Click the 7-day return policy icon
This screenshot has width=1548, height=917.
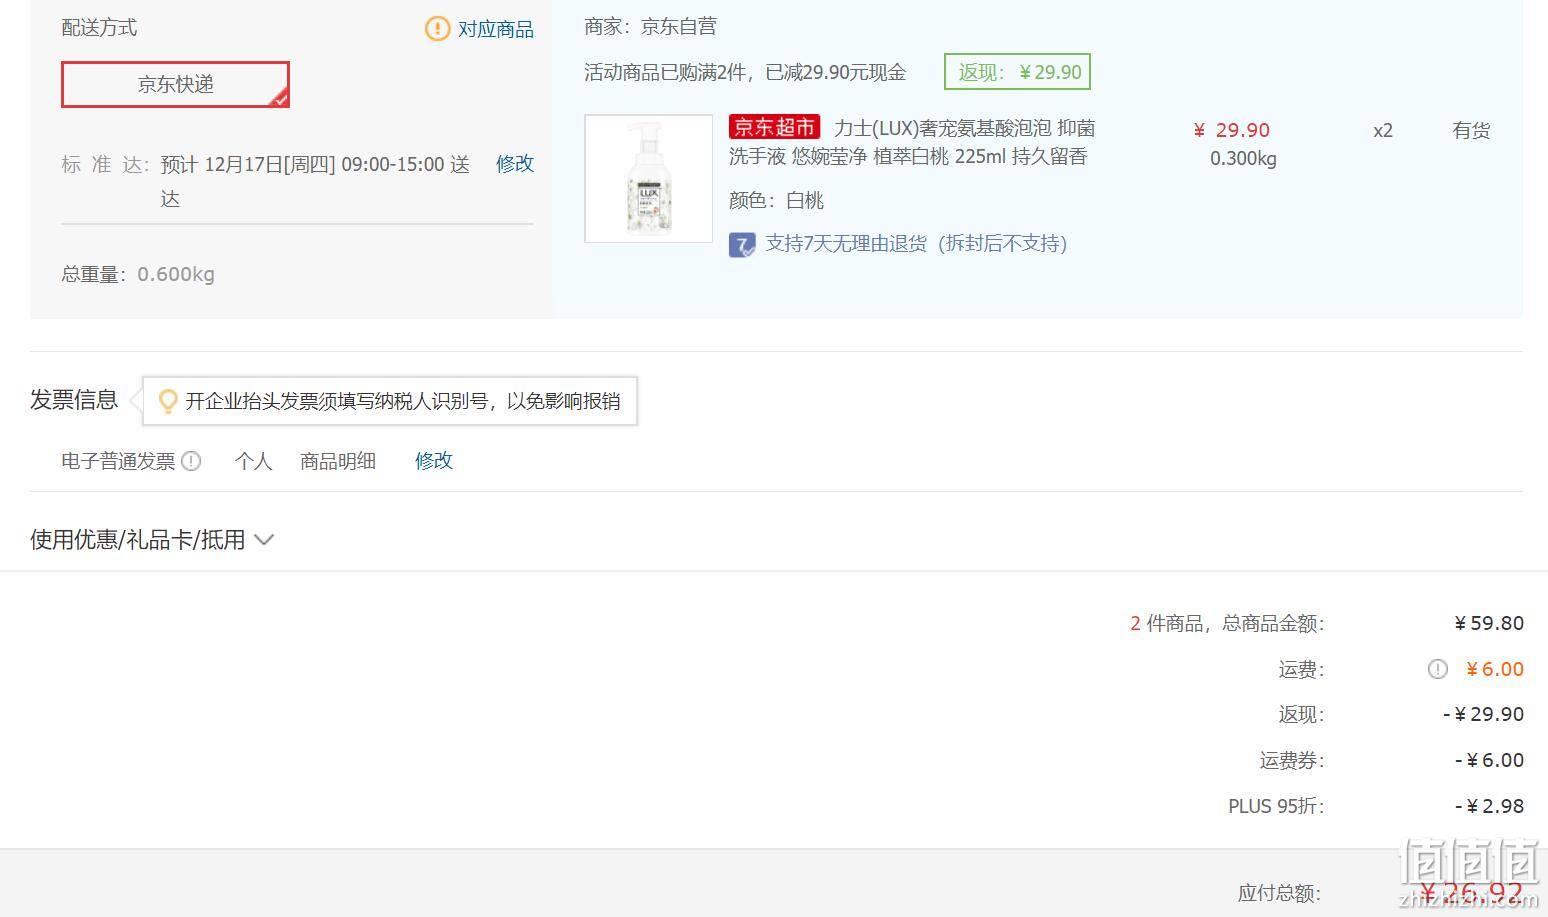(x=742, y=244)
